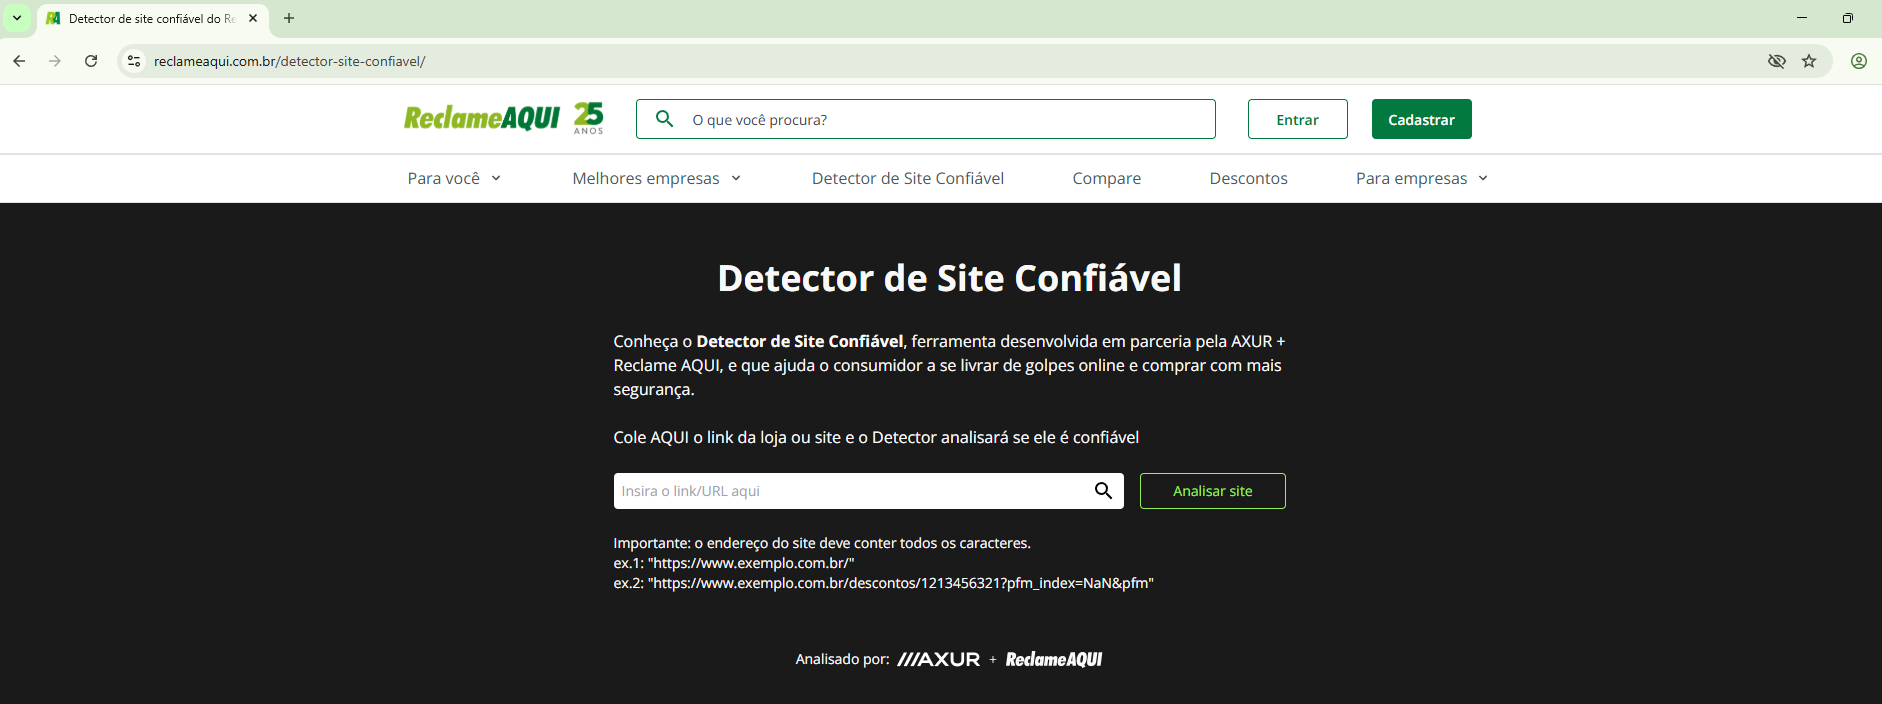
Task: Click the white ReclameAQUI logo at bottom
Action: click(x=1054, y=659)
